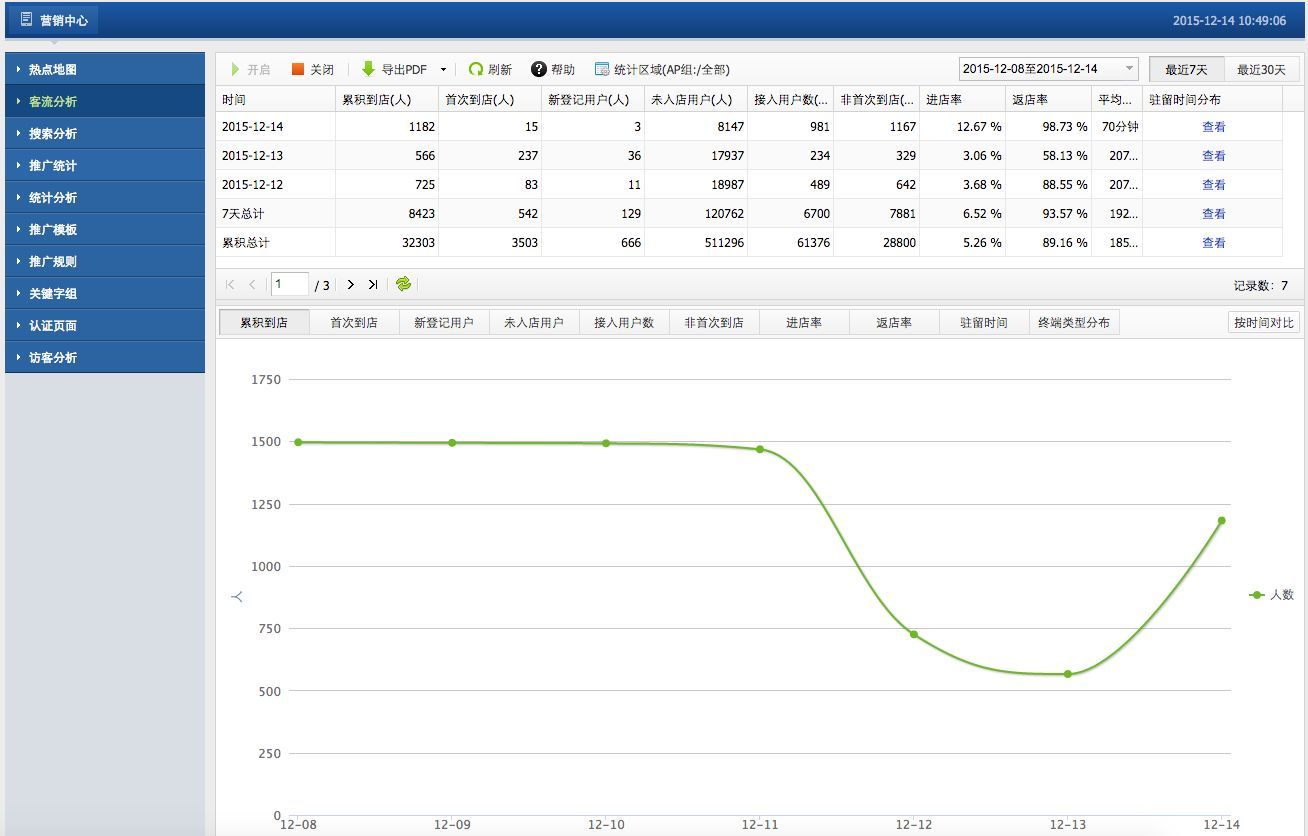
Task: Open the statistics area (统计区域) icon
Action: (x=602, y=69)
